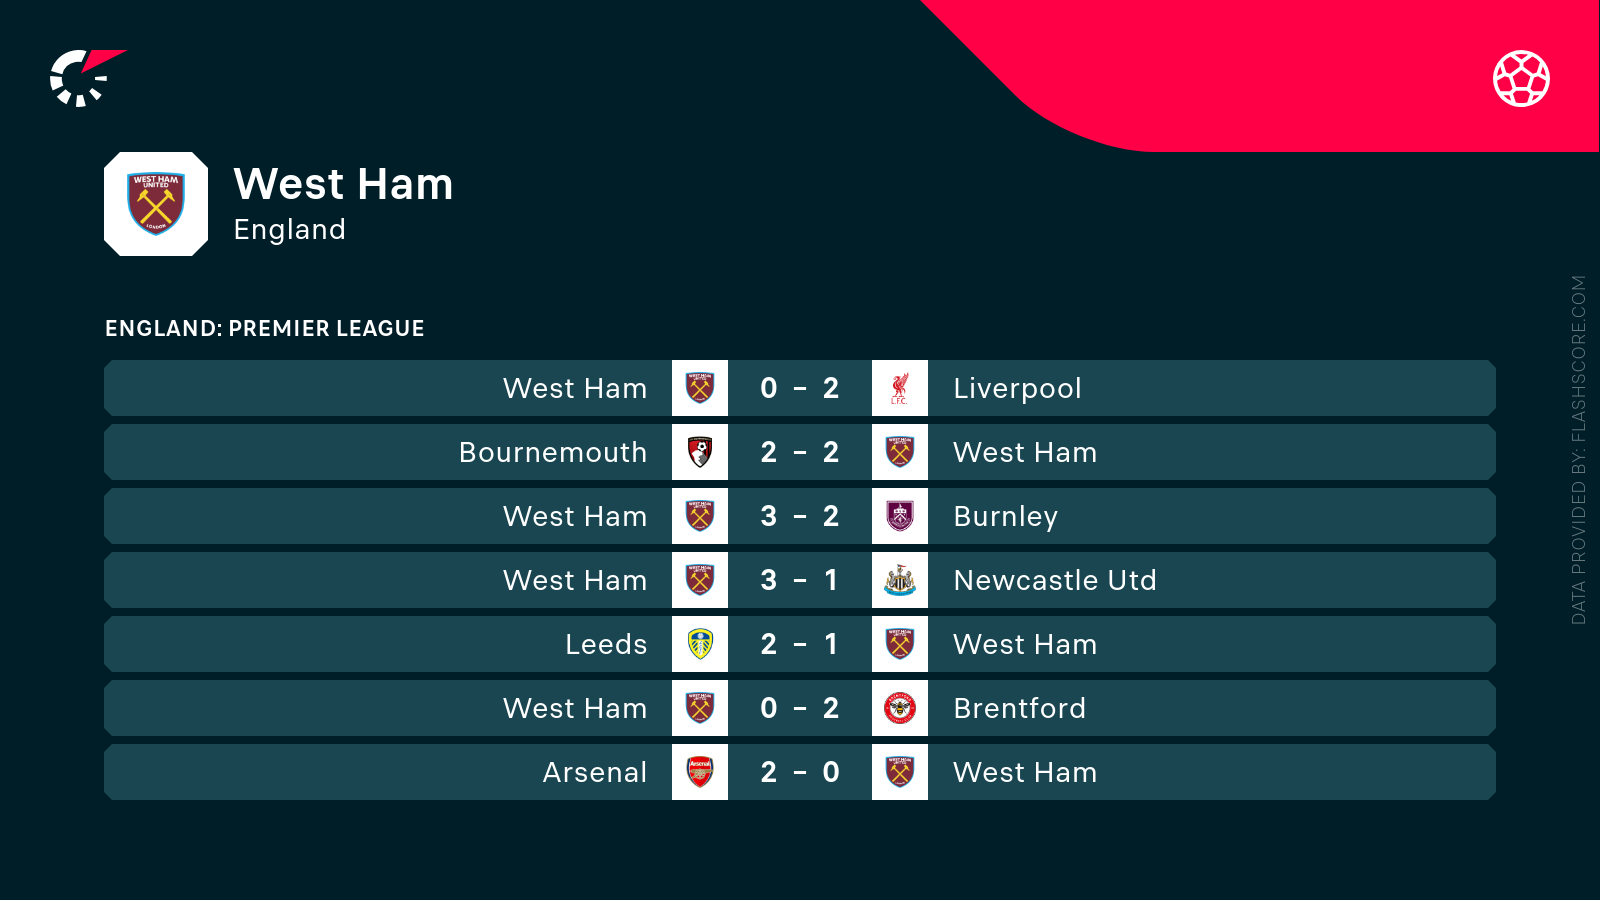1600x900 pixels.
Task: Click the Burnley club crest
Action: (x=900, y=516)
